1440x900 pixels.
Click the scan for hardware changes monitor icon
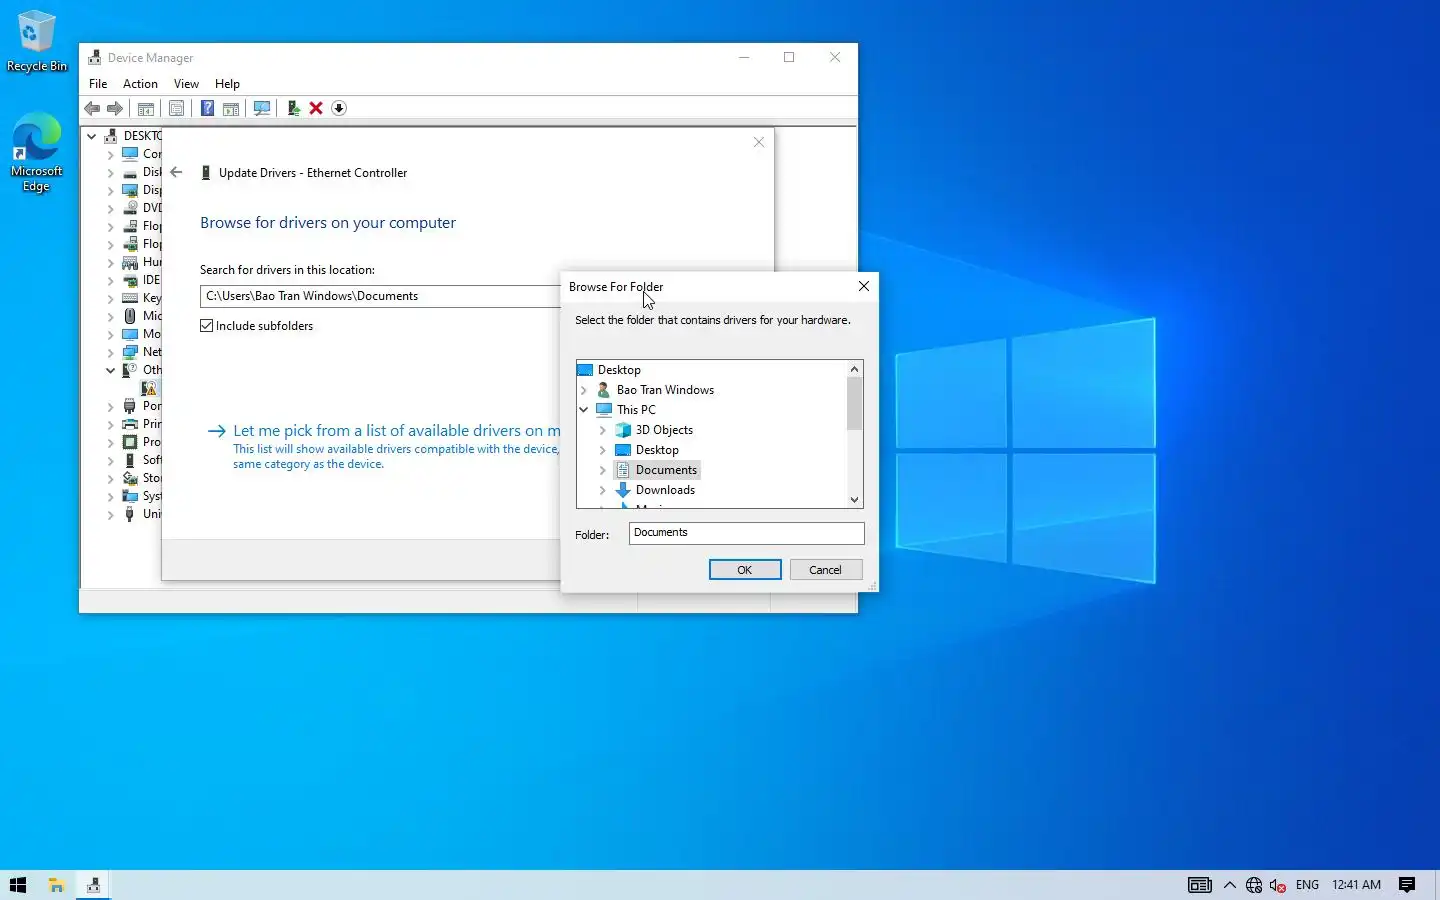point(262,108)
